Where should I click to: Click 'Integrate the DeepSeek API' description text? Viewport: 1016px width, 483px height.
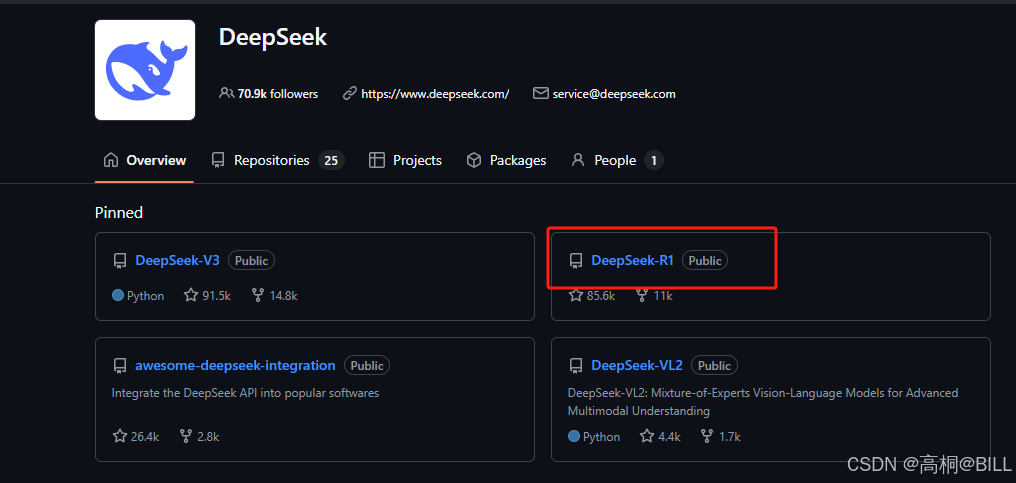(x=246, y=393)
